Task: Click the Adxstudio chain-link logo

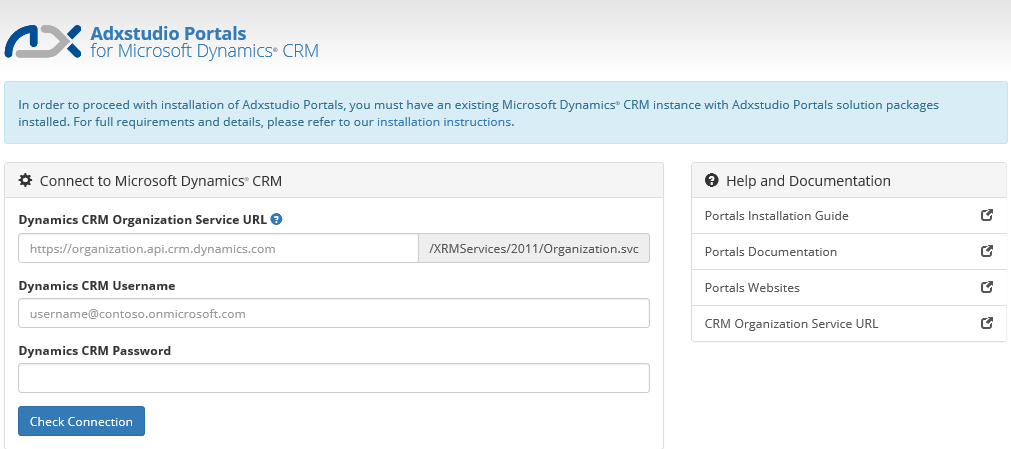Action: pos(43,42)
